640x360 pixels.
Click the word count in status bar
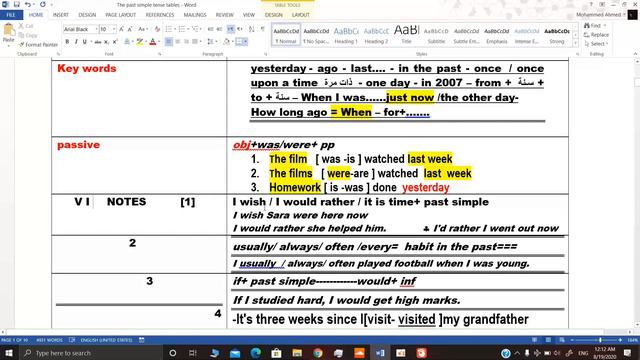(x=49, y=340)
